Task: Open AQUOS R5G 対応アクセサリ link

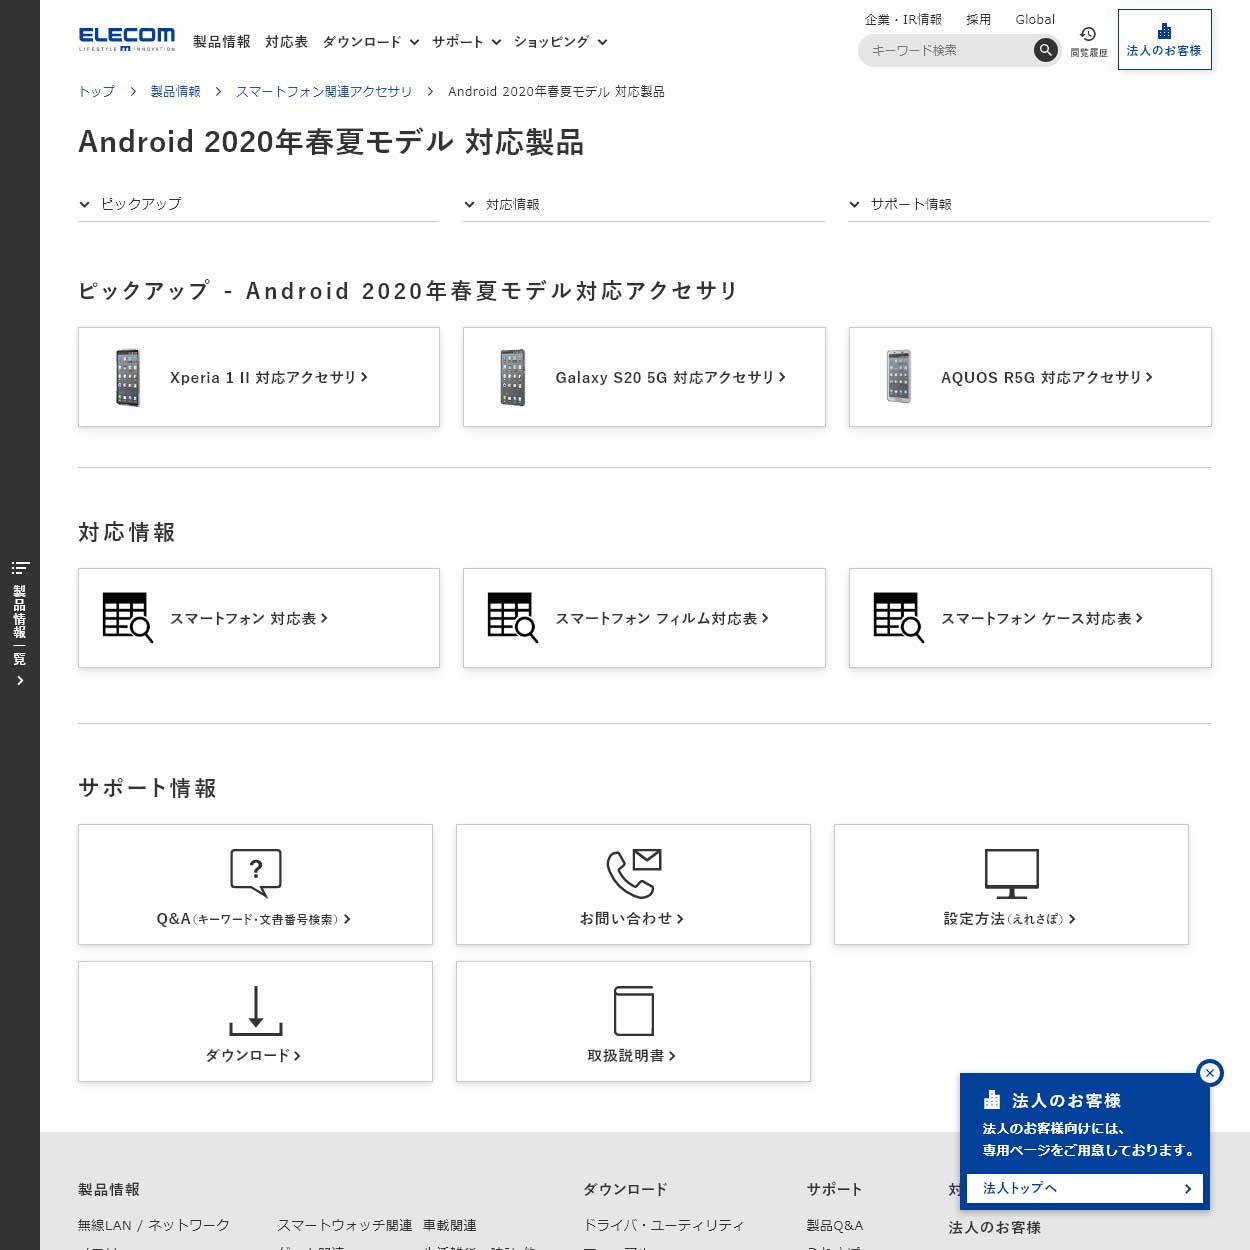Action: tap(1030, 377)
